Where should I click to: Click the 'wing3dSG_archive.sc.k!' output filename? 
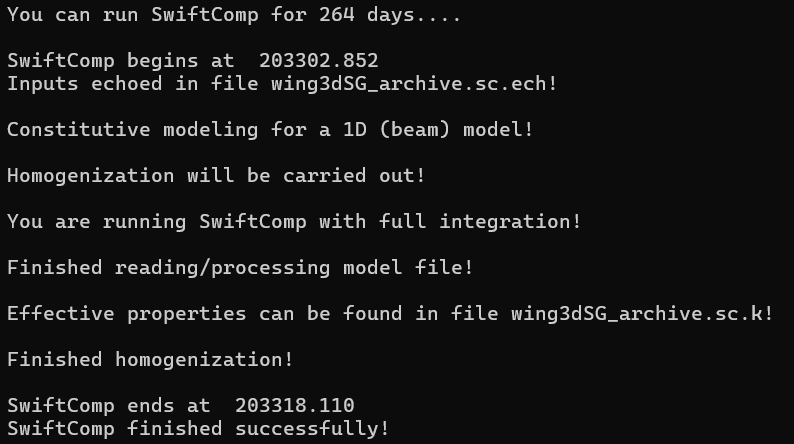[x=642, y=314]
